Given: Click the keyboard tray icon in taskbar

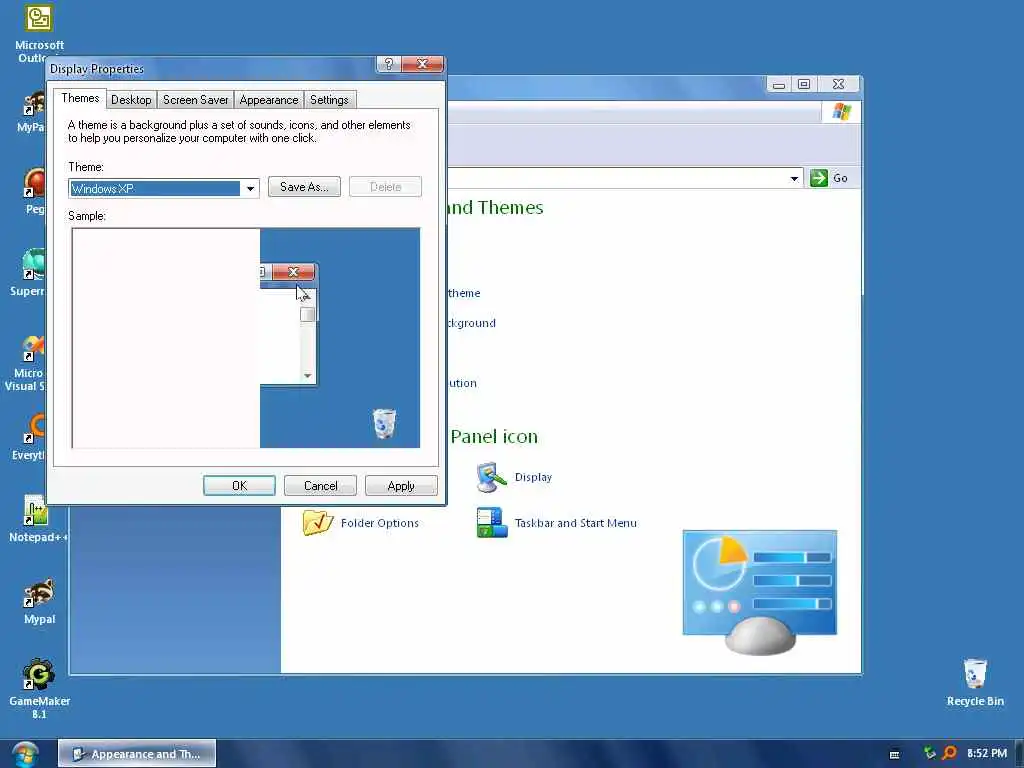Looking at the screenshot, I should (x=895, y=754).
